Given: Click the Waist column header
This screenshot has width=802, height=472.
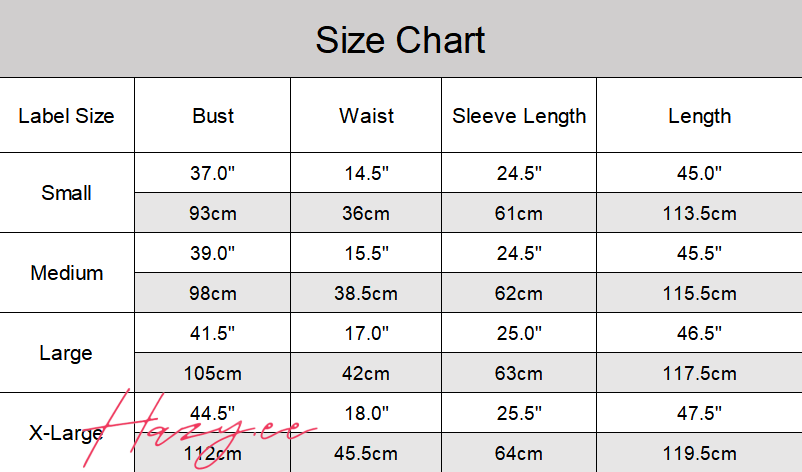Looking at the screenshot, I should 366,116.
